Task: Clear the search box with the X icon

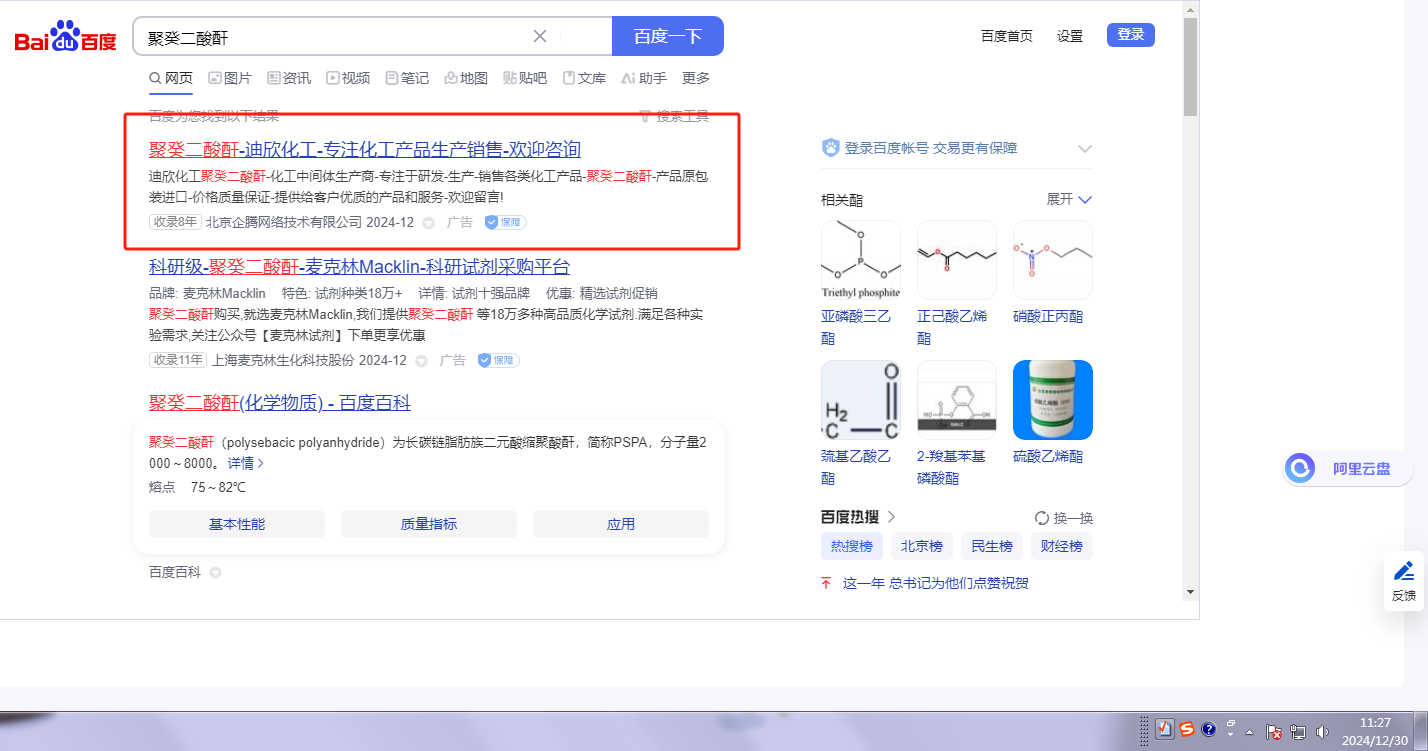Action: click(540, 36)
